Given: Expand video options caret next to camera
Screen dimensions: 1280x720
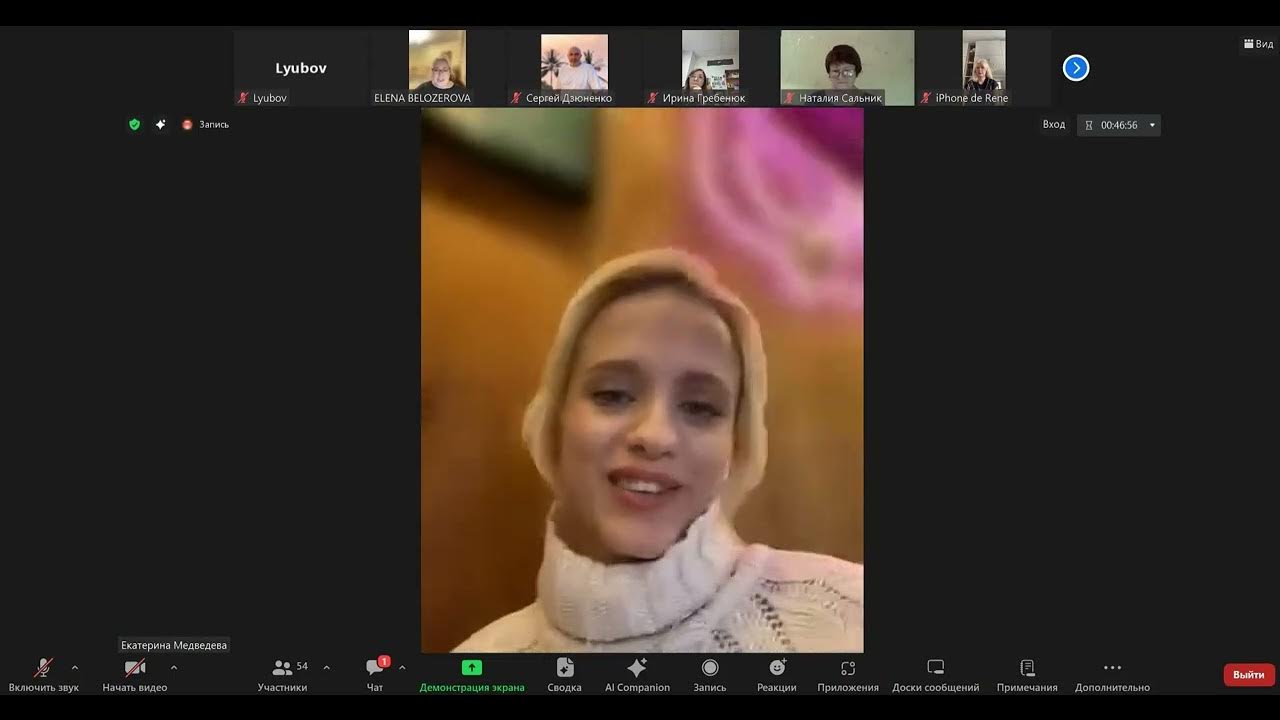Looking at the screenshot, I should click(x=174, y=668).
